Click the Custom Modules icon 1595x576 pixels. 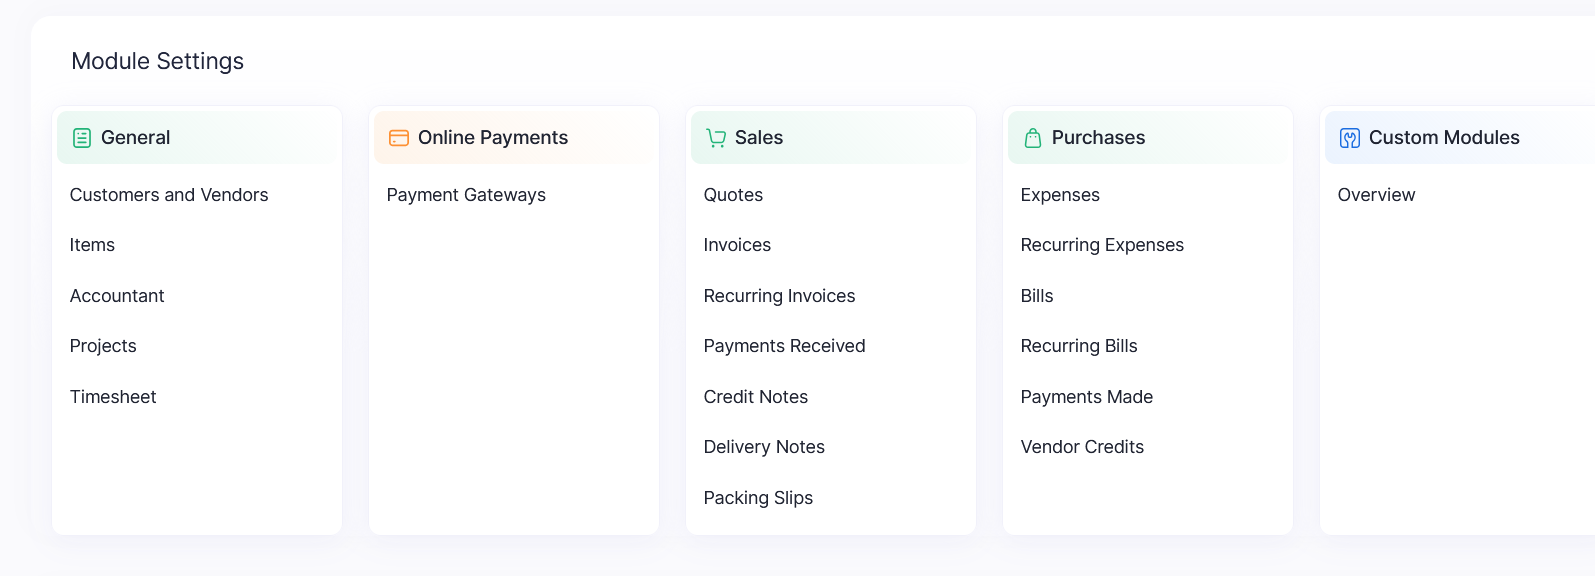click(x=1350, y=138)
